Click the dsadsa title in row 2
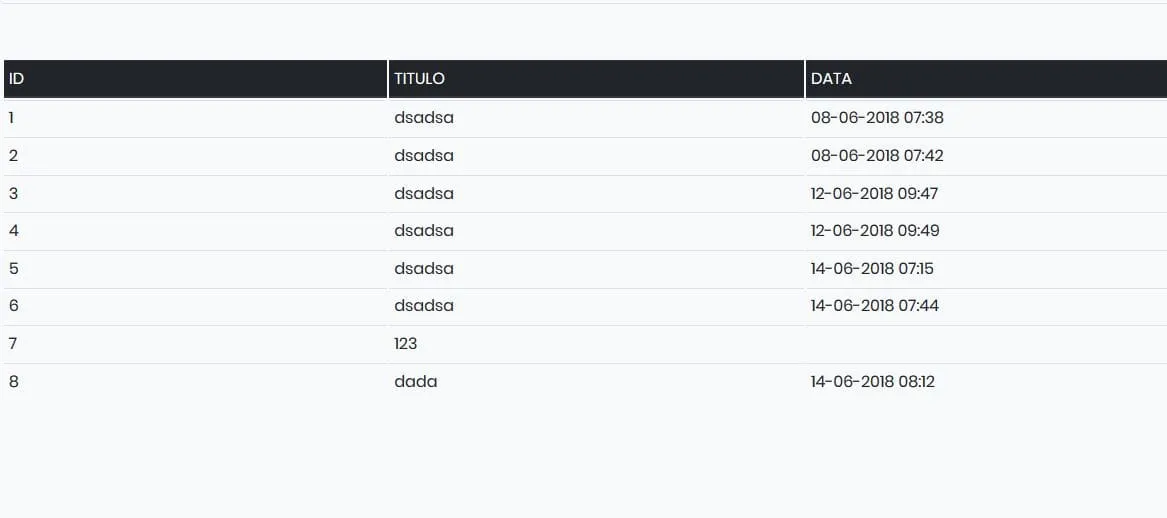Viewport: 1167px width, 518px height. pos(424,156)
